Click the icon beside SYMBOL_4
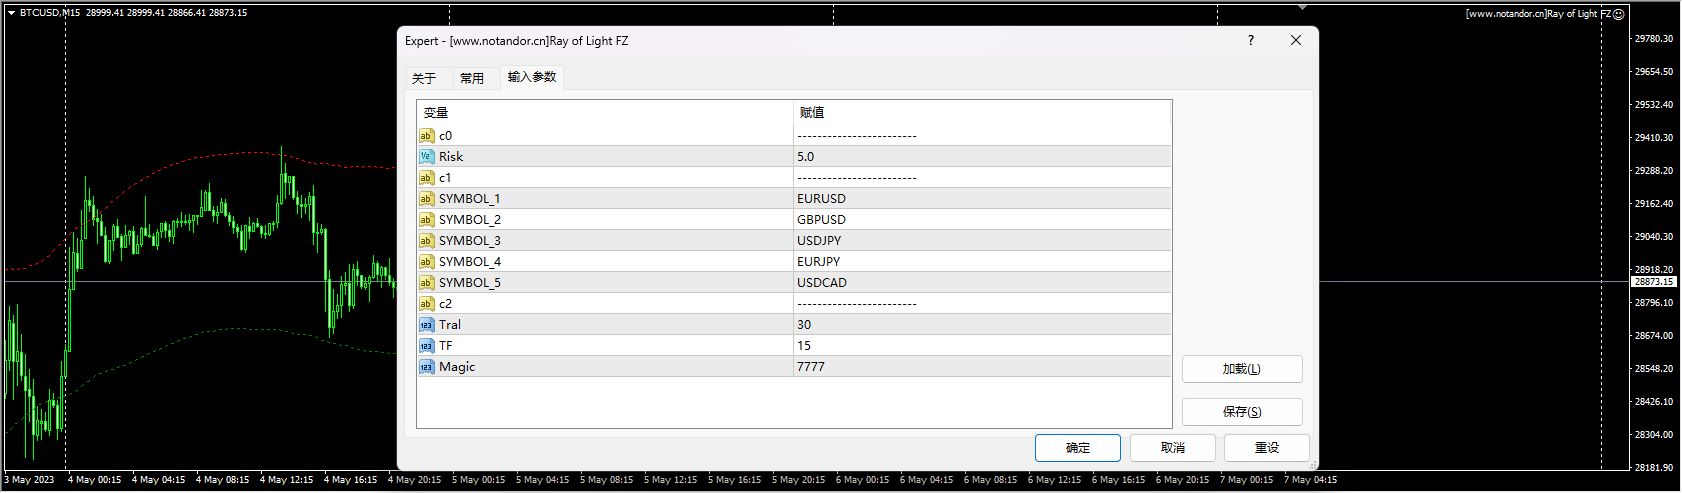The height and width of the screenshot is (493, 1682). [427, 262]
